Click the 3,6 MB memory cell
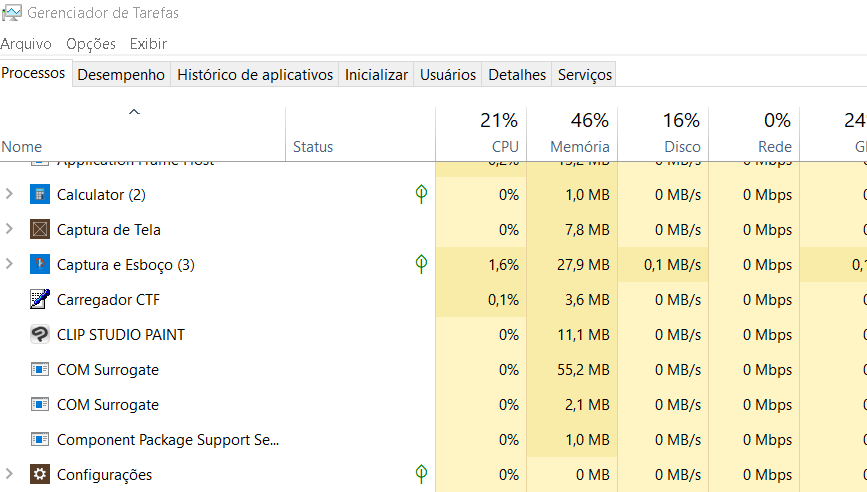 pos(572,300)
